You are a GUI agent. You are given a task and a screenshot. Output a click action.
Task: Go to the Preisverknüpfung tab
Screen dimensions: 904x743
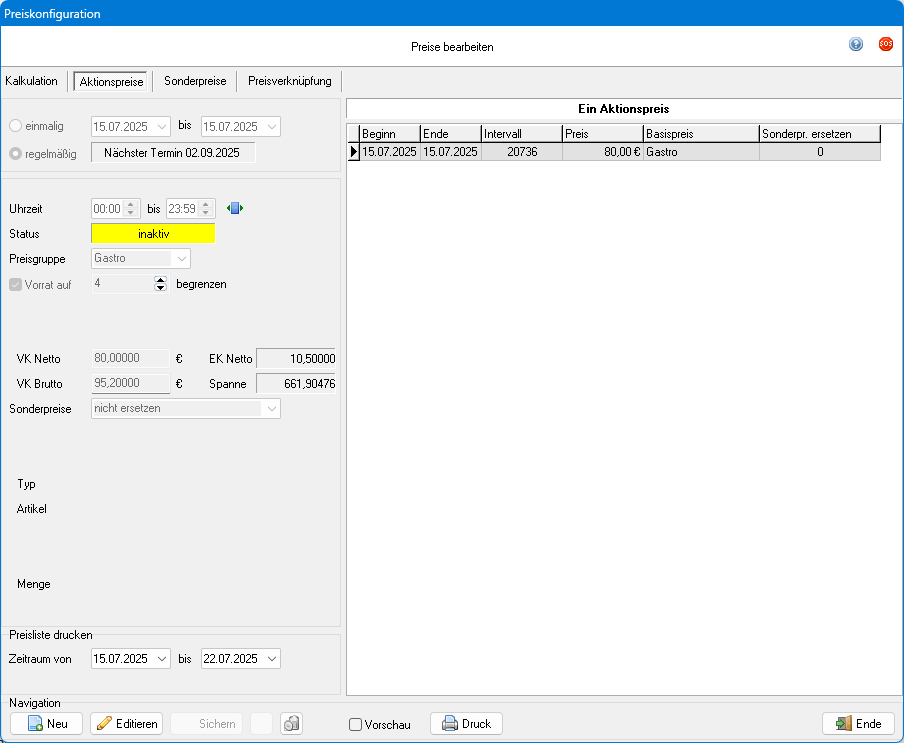[289, 81]
